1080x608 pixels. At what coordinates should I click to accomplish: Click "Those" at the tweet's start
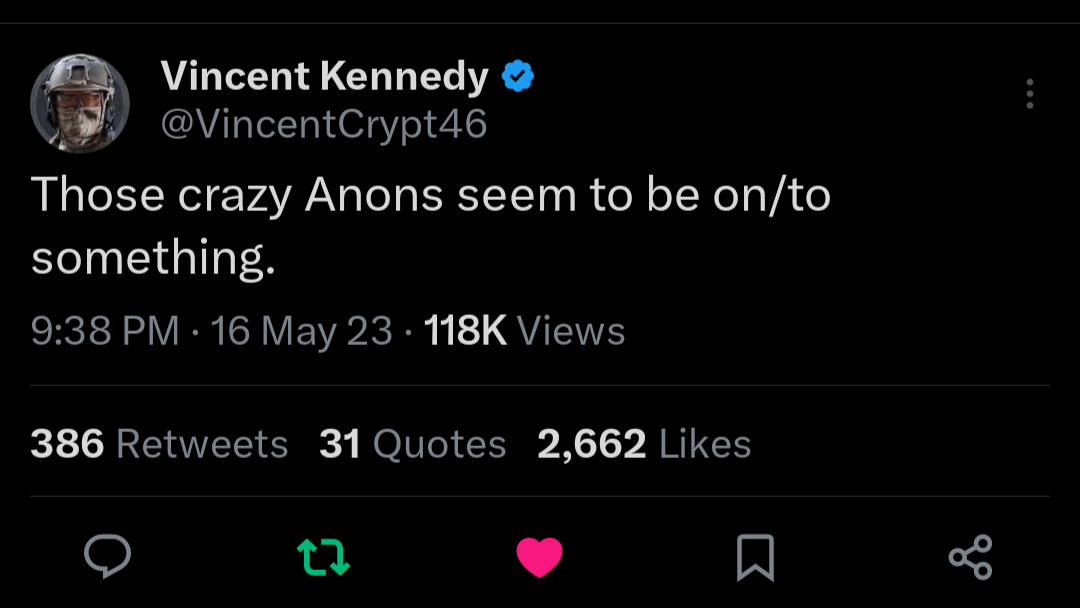click(x=97, y=195)
